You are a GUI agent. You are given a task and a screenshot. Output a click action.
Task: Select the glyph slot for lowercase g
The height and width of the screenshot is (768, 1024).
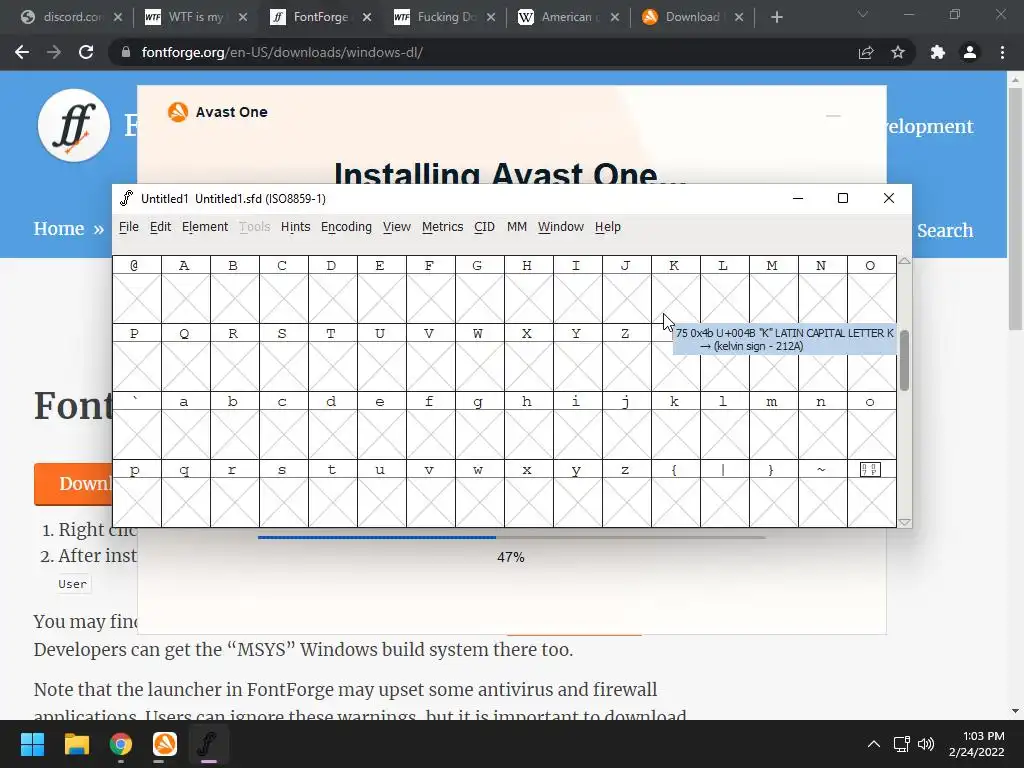(x=479, y=434)
